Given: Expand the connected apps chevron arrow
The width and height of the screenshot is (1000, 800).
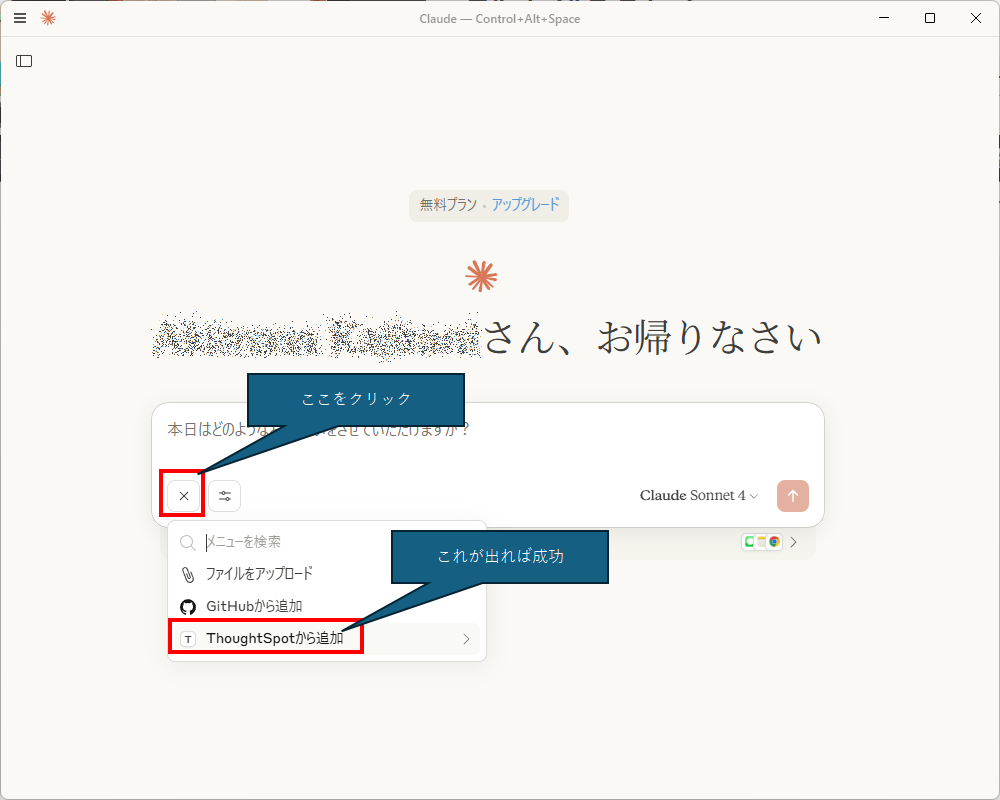Looking at the screenshot, I should point(793,542).
